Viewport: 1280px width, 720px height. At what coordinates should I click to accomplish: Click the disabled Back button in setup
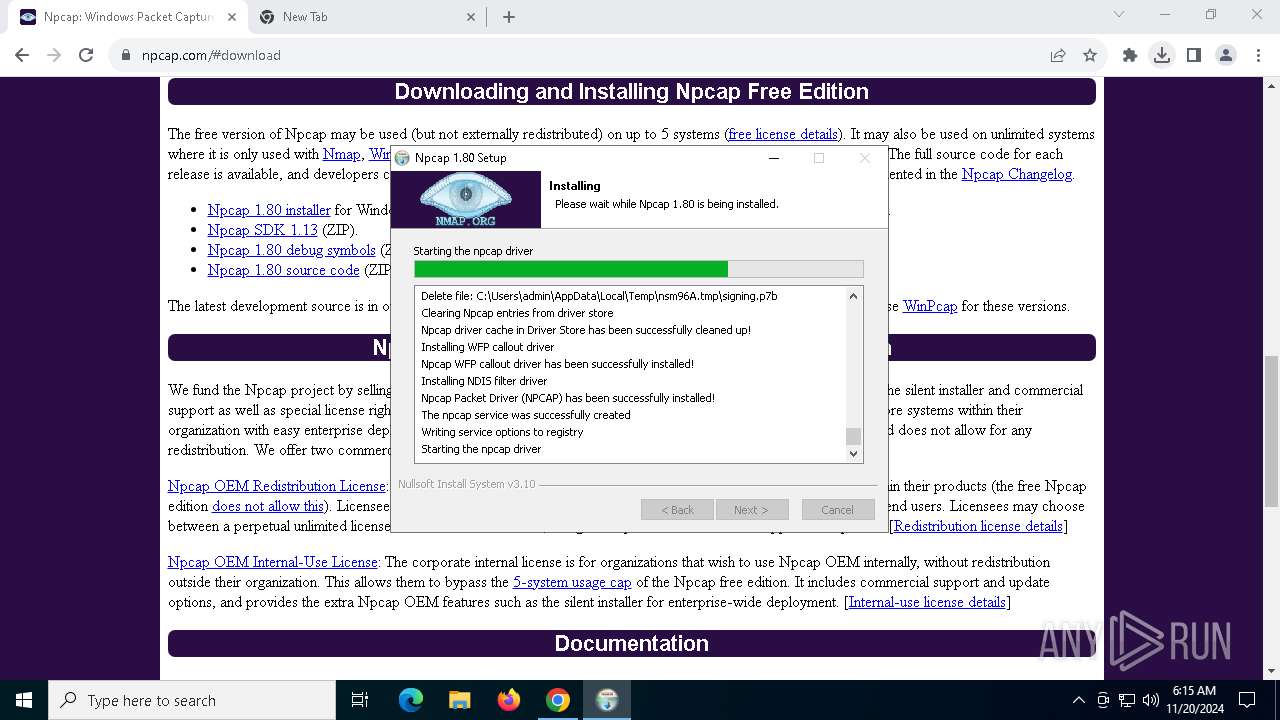pos(677,510)
